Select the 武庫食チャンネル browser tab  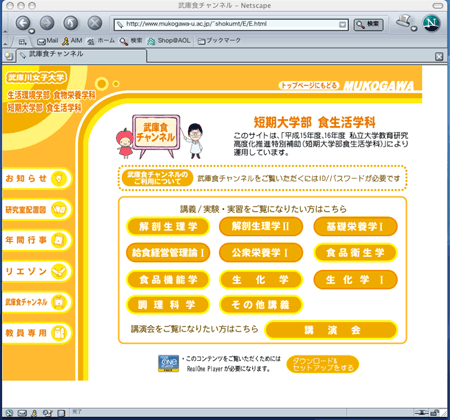(82, 55)
